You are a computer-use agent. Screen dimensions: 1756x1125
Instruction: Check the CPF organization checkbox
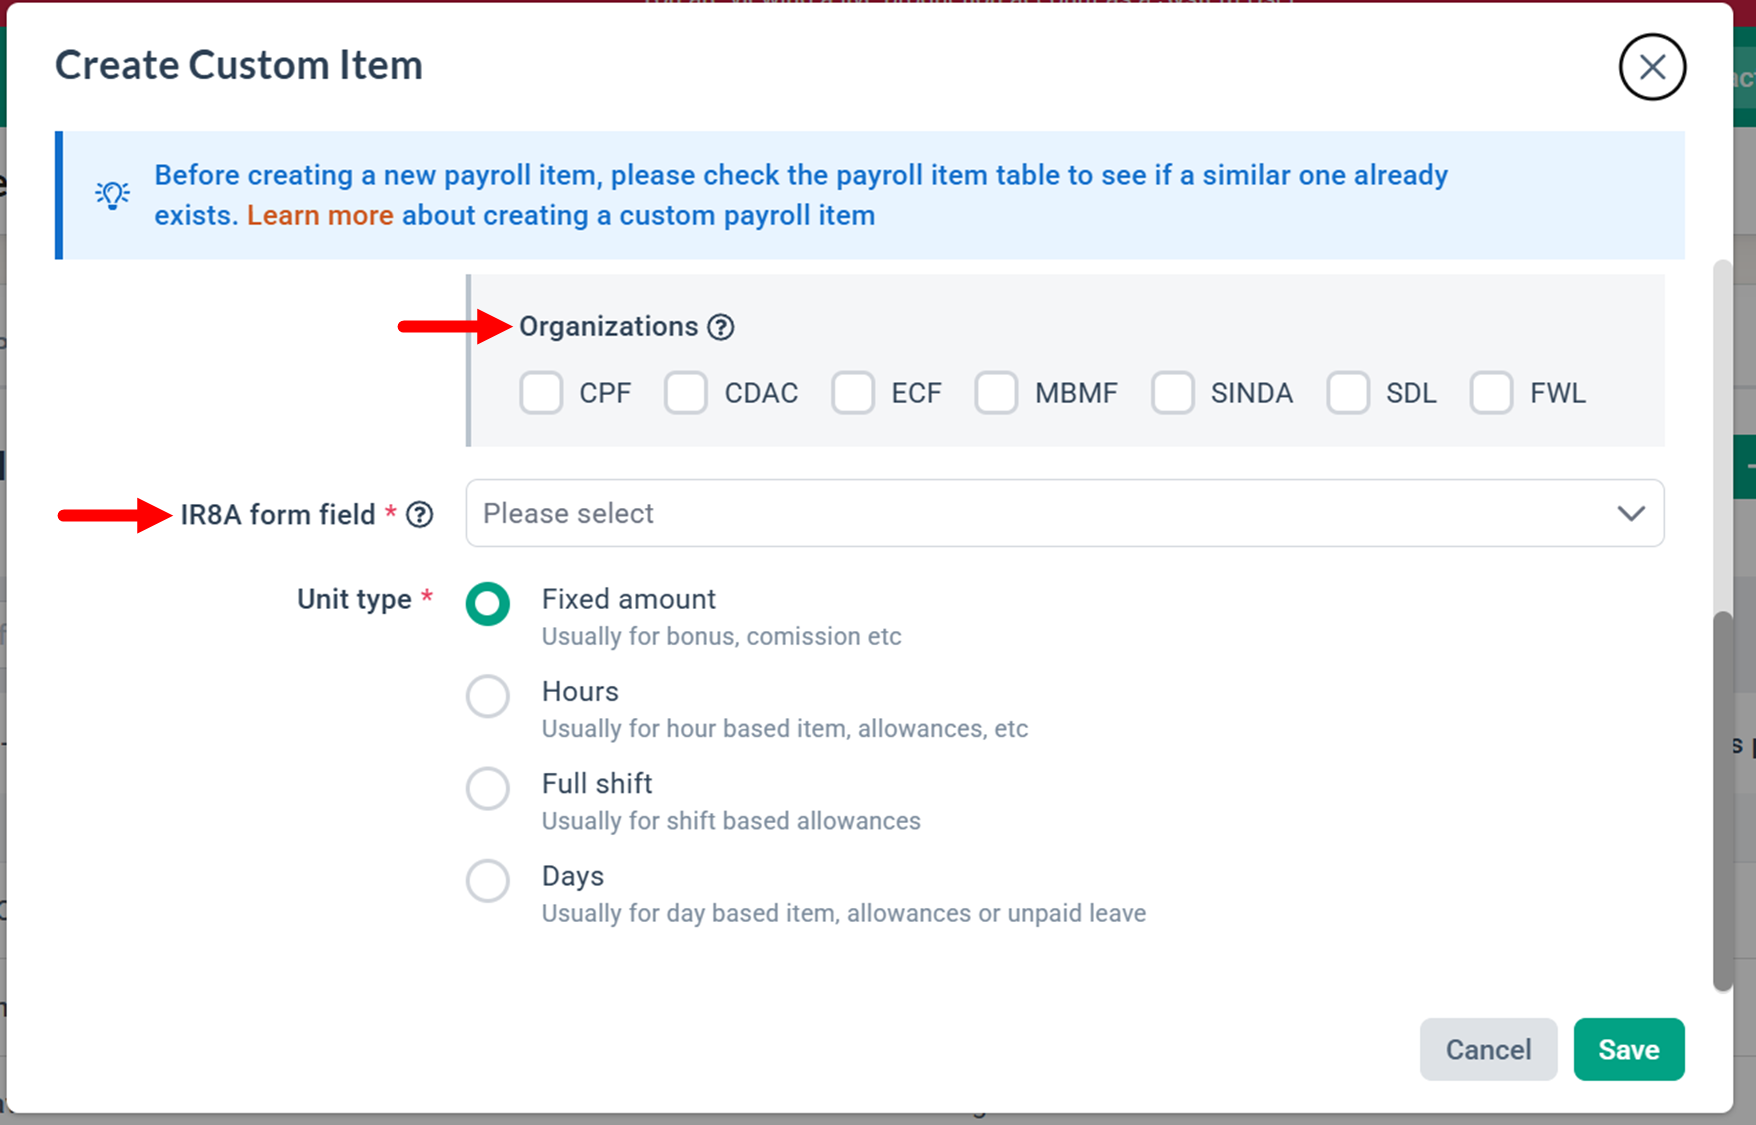coord(541,393)
